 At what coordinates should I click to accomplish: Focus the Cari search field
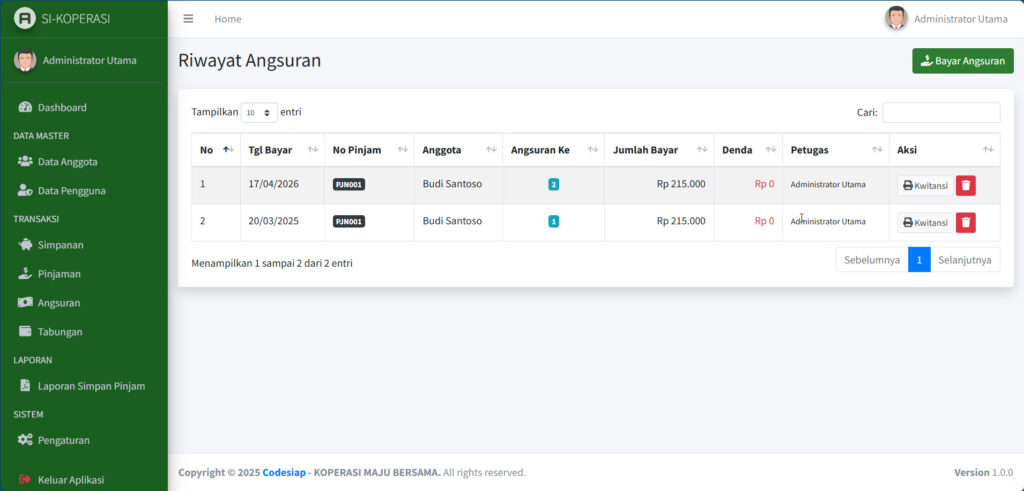click(940, 113)
